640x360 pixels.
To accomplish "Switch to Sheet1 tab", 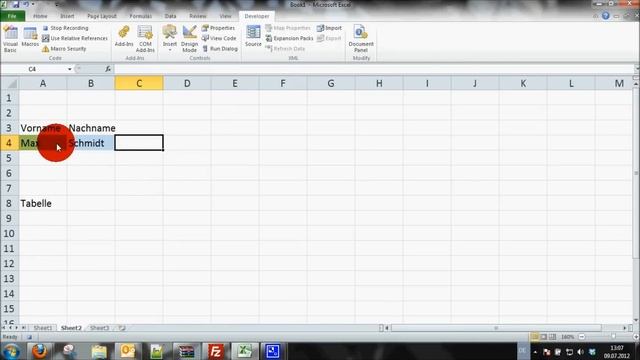I will [x=43, y=328].
